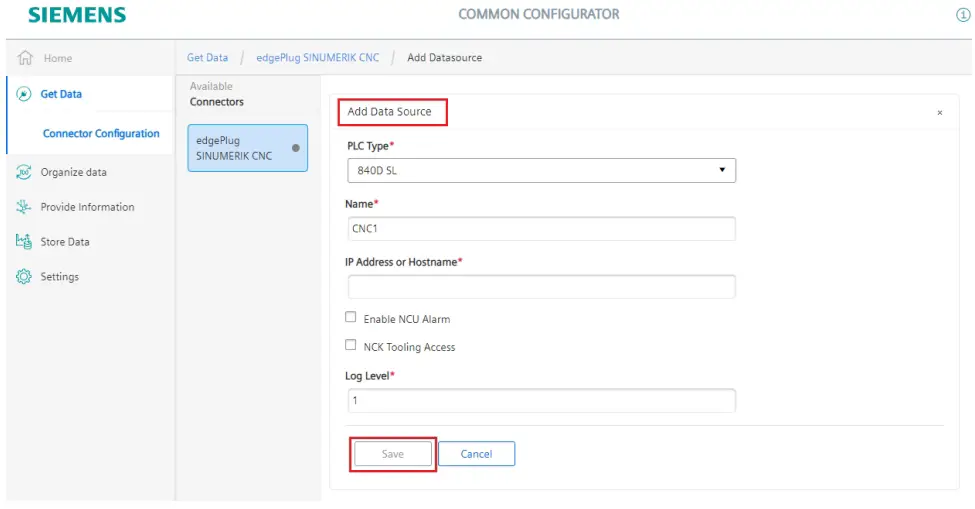Click the Organize data icon
This screenshot has width=975, height=509.
24,172
